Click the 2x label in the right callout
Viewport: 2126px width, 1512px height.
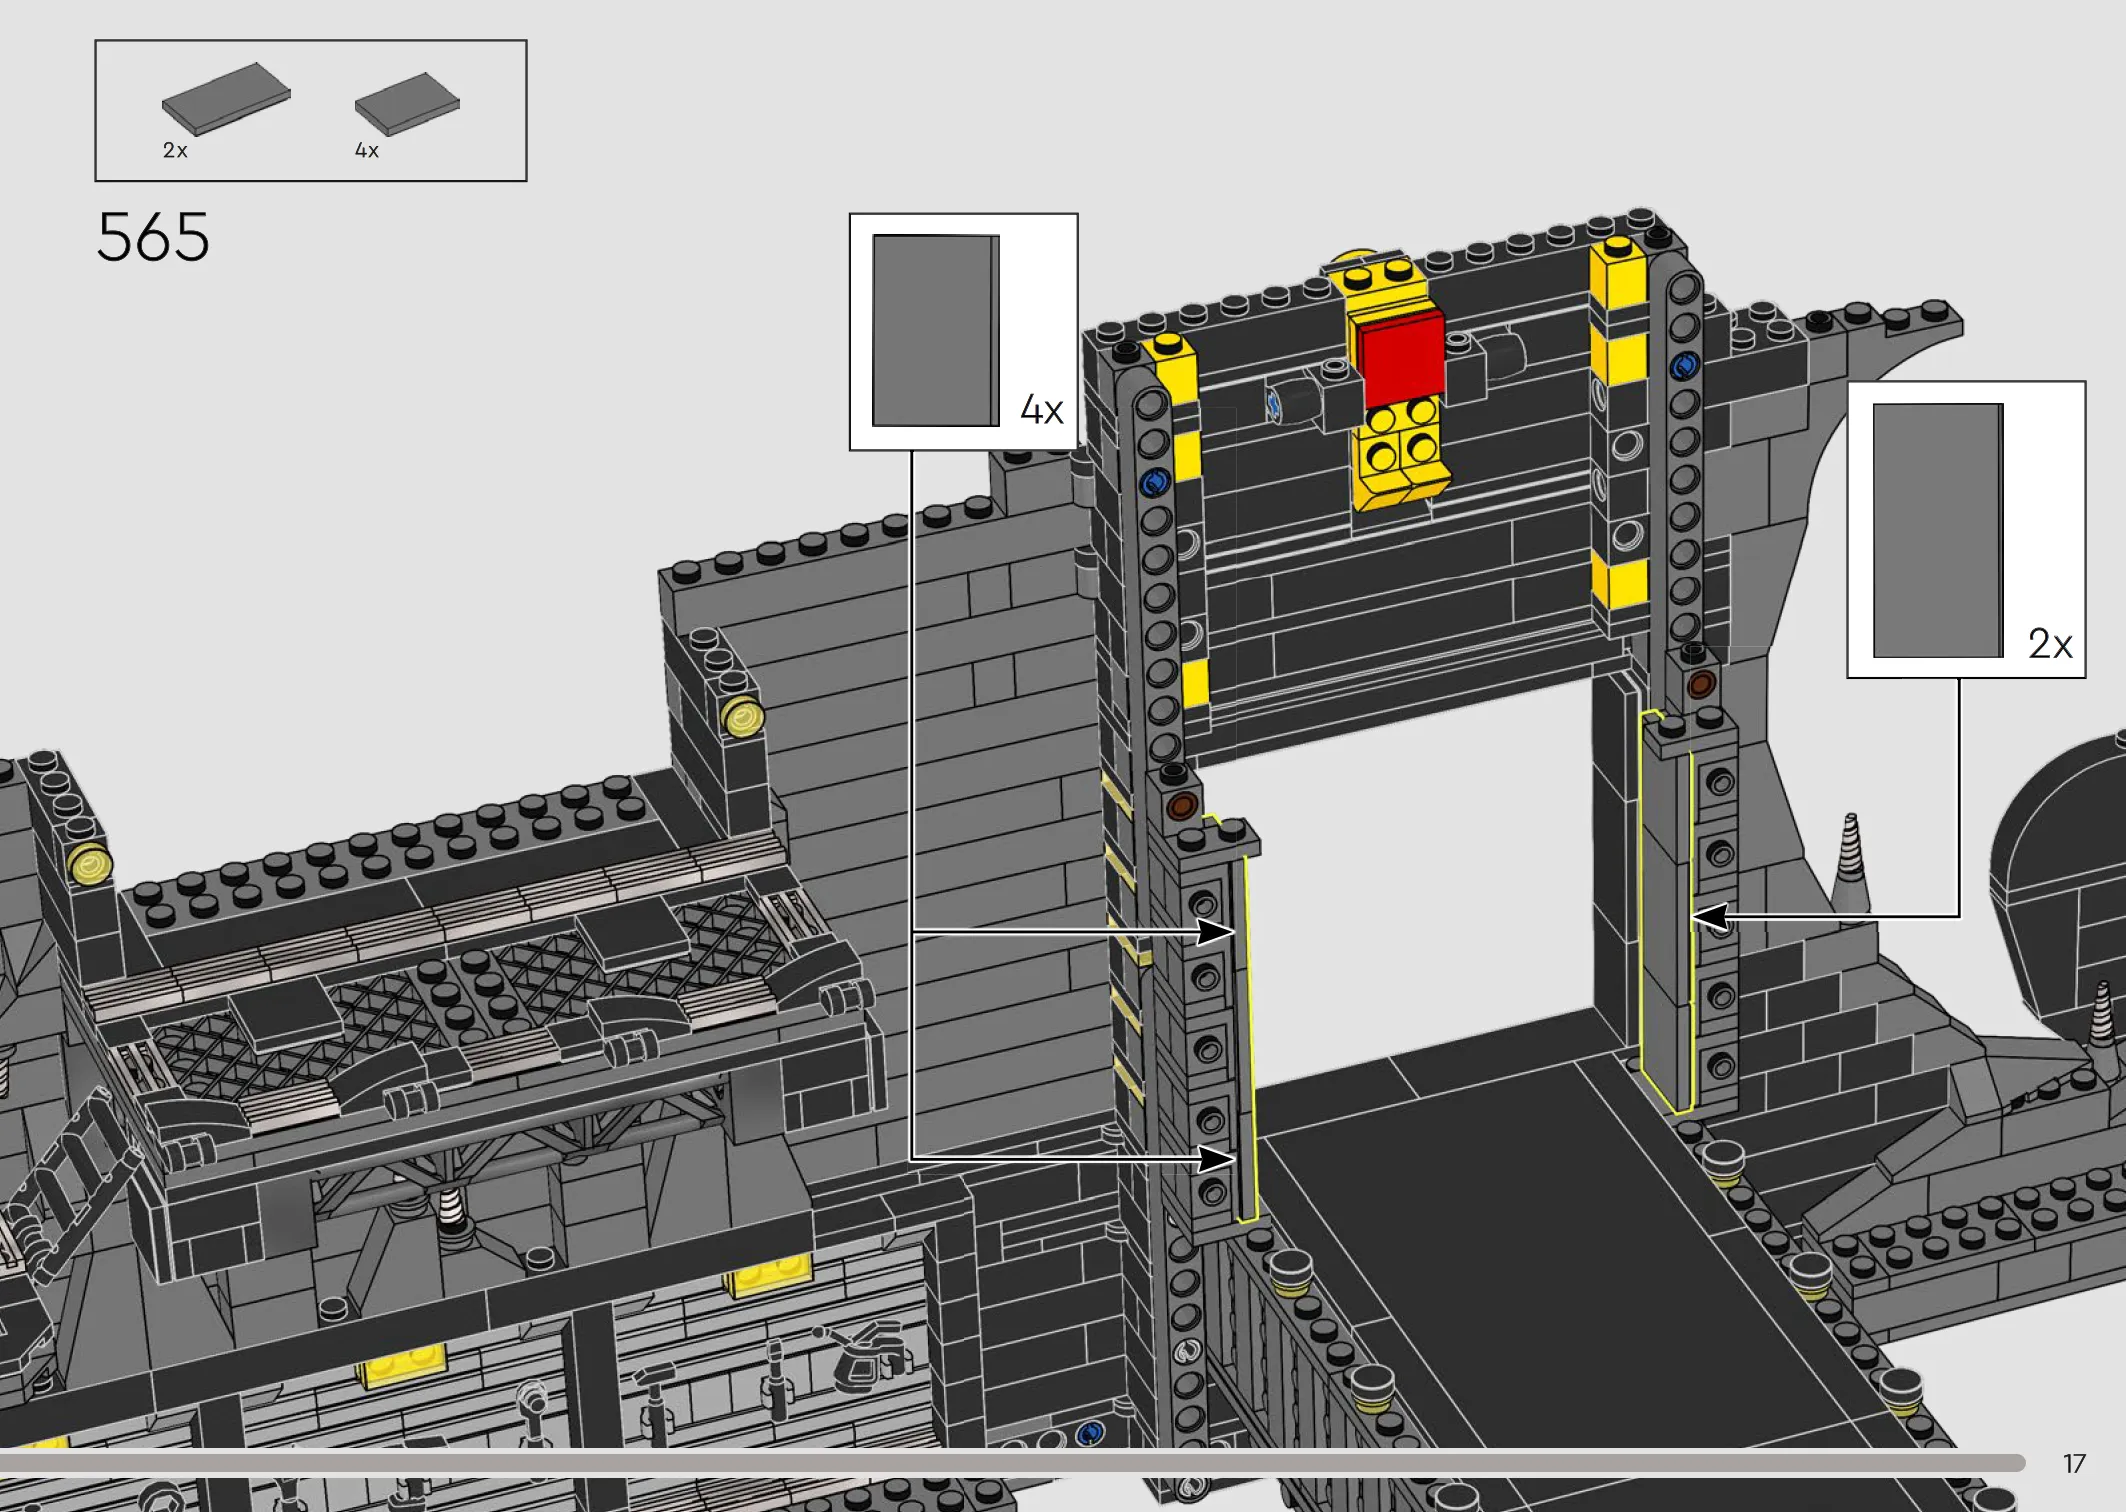2050,643
